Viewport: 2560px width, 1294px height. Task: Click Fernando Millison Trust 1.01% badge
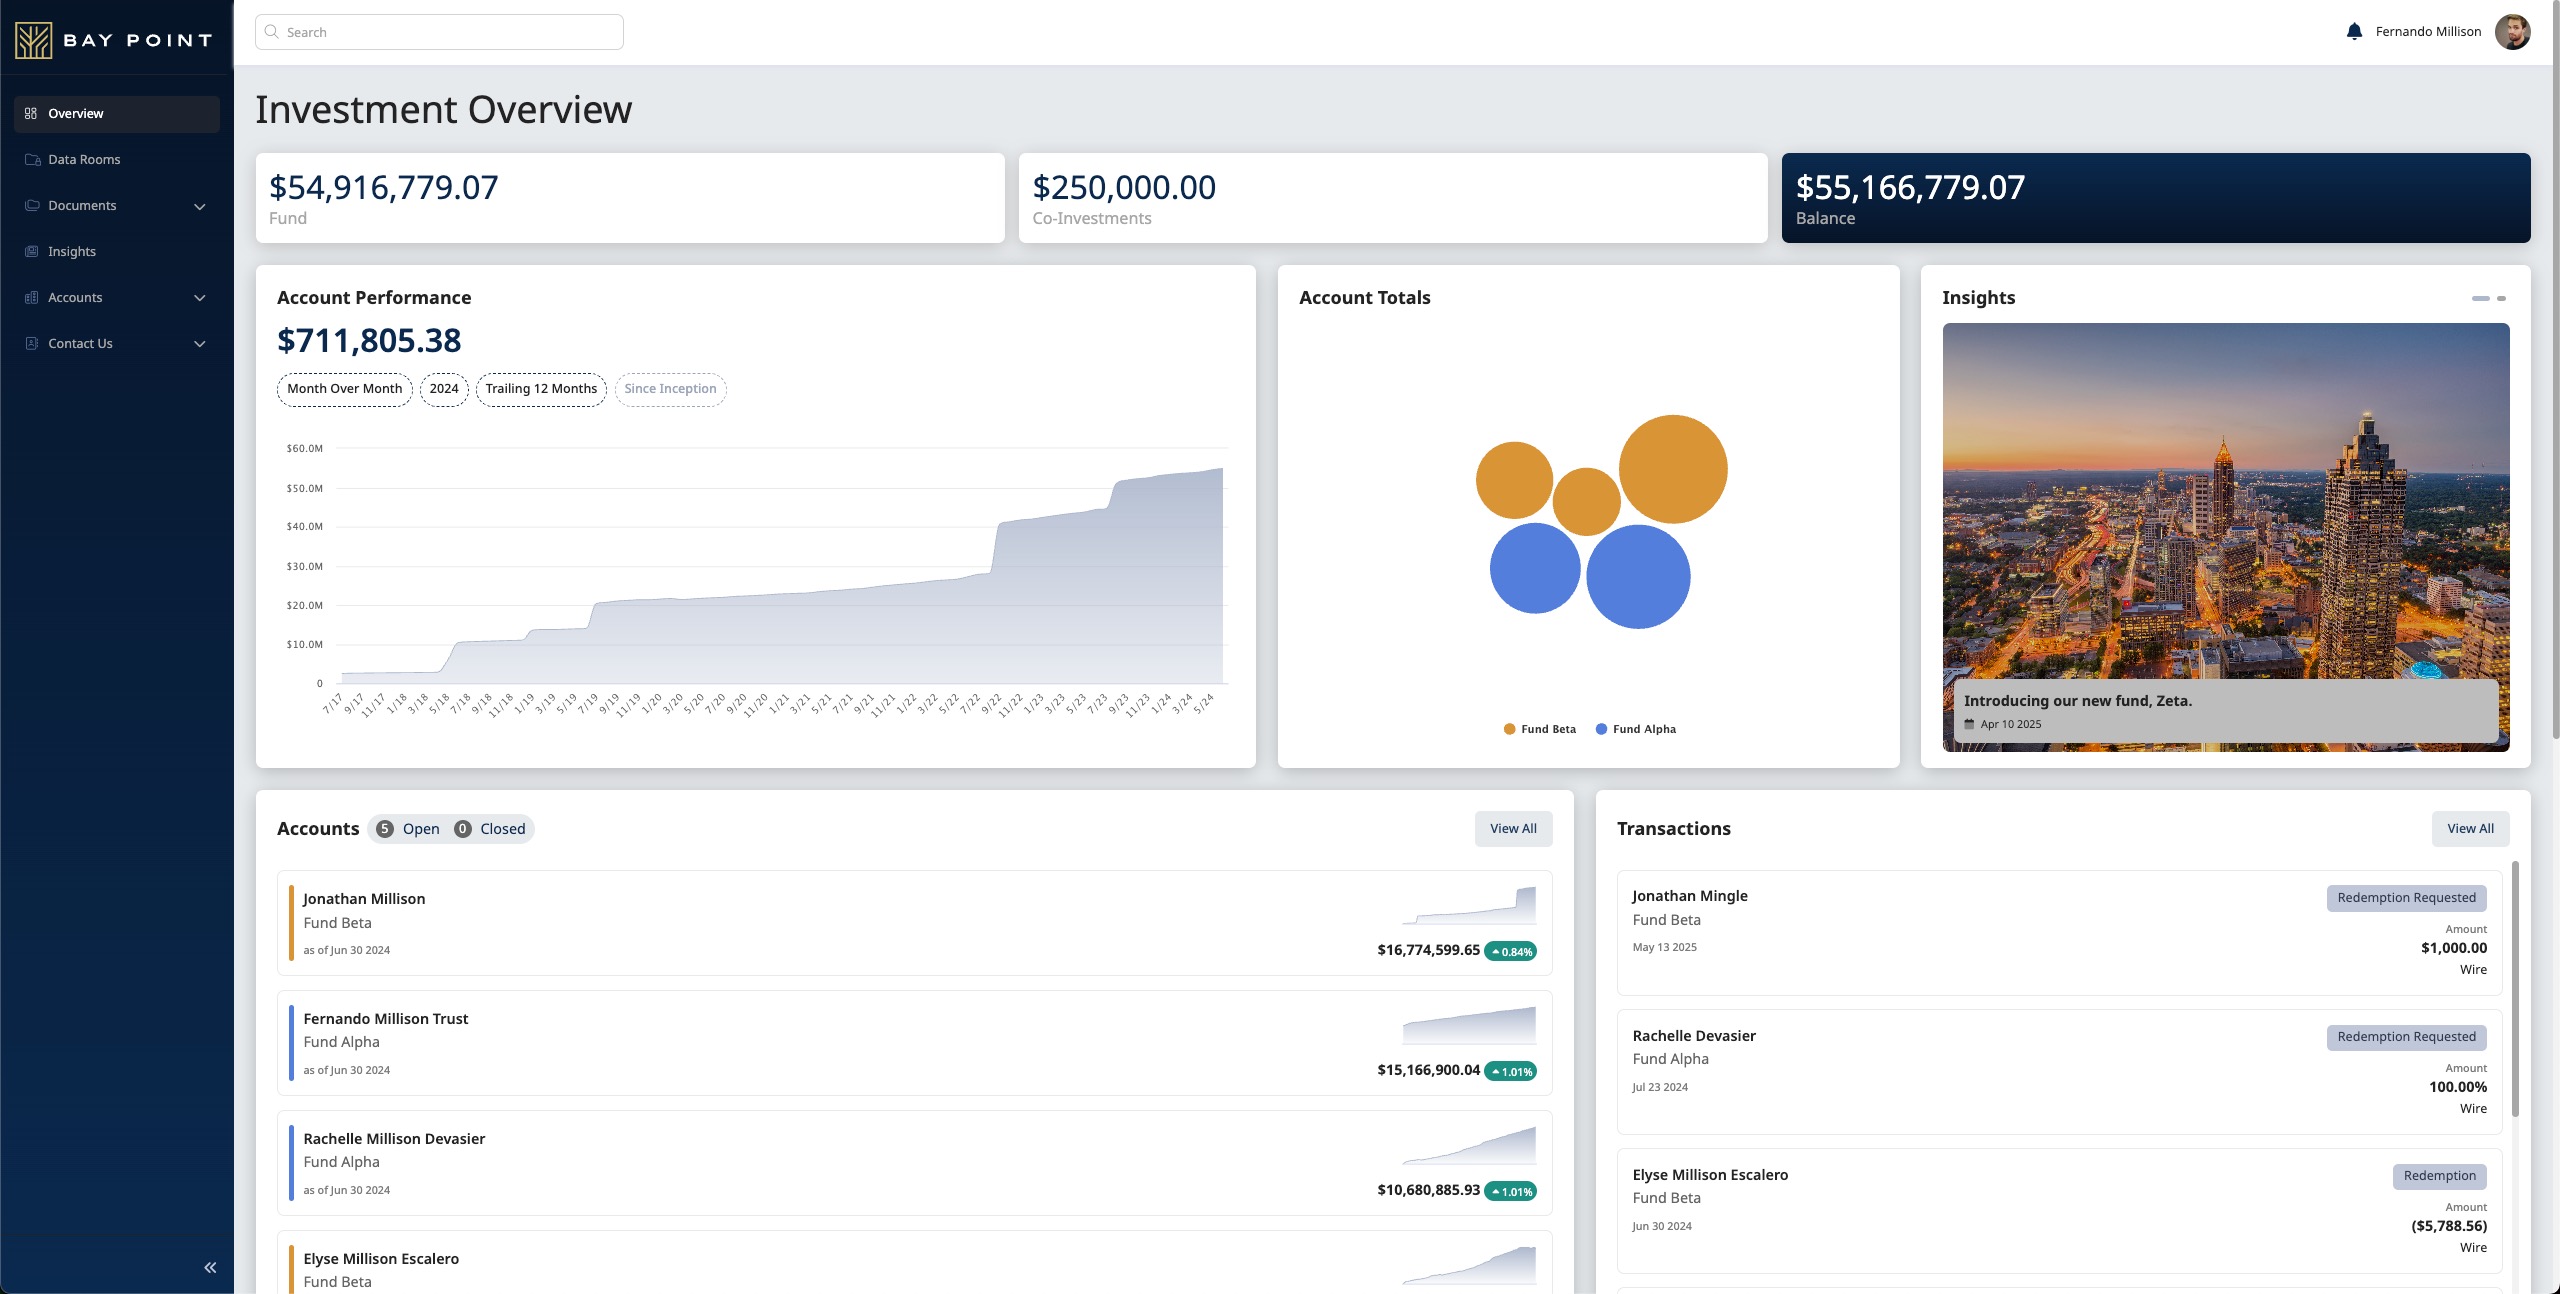tap(1511, 1072)
